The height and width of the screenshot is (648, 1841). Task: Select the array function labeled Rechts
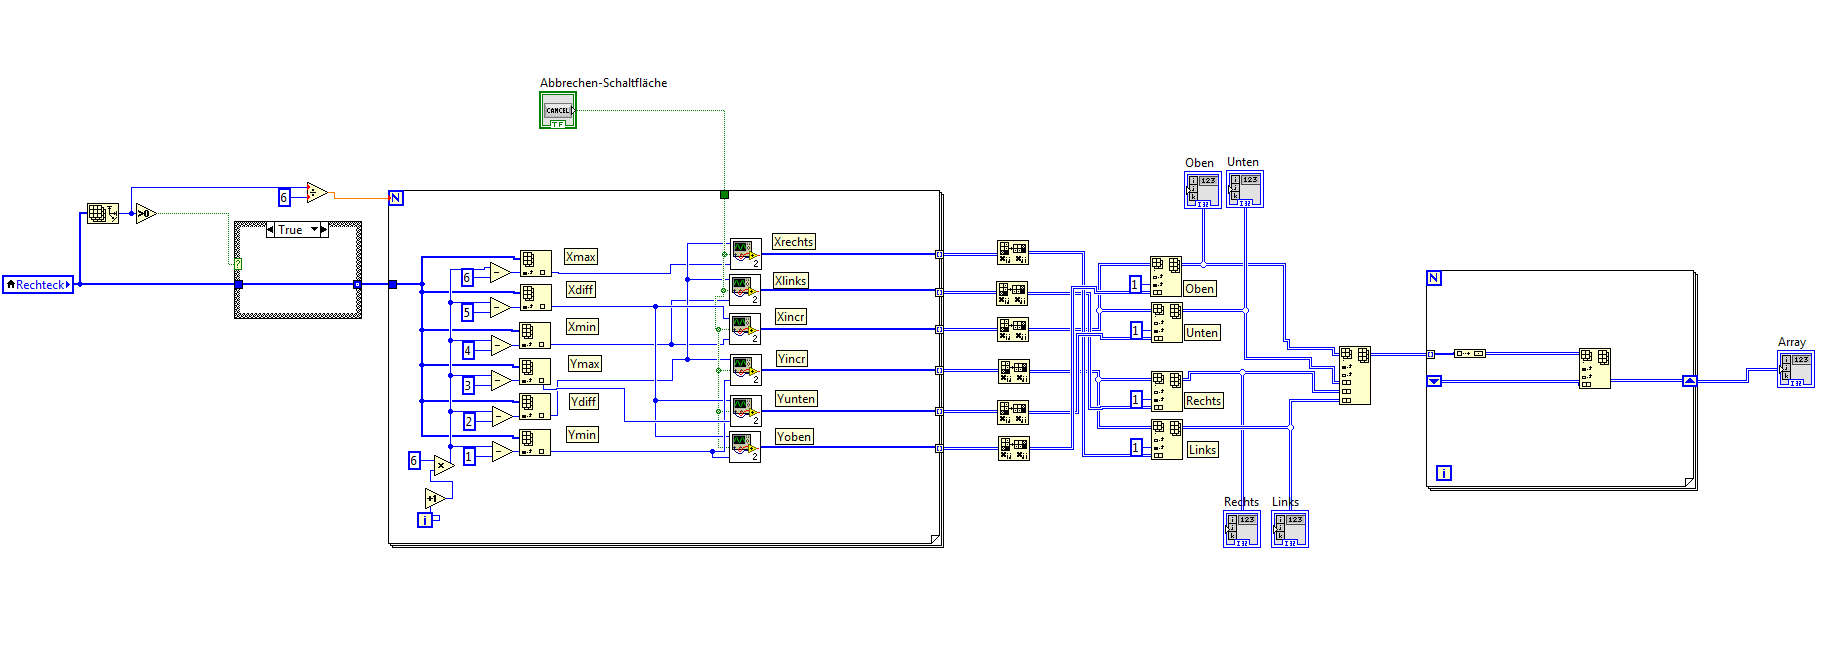point(1166,391)
